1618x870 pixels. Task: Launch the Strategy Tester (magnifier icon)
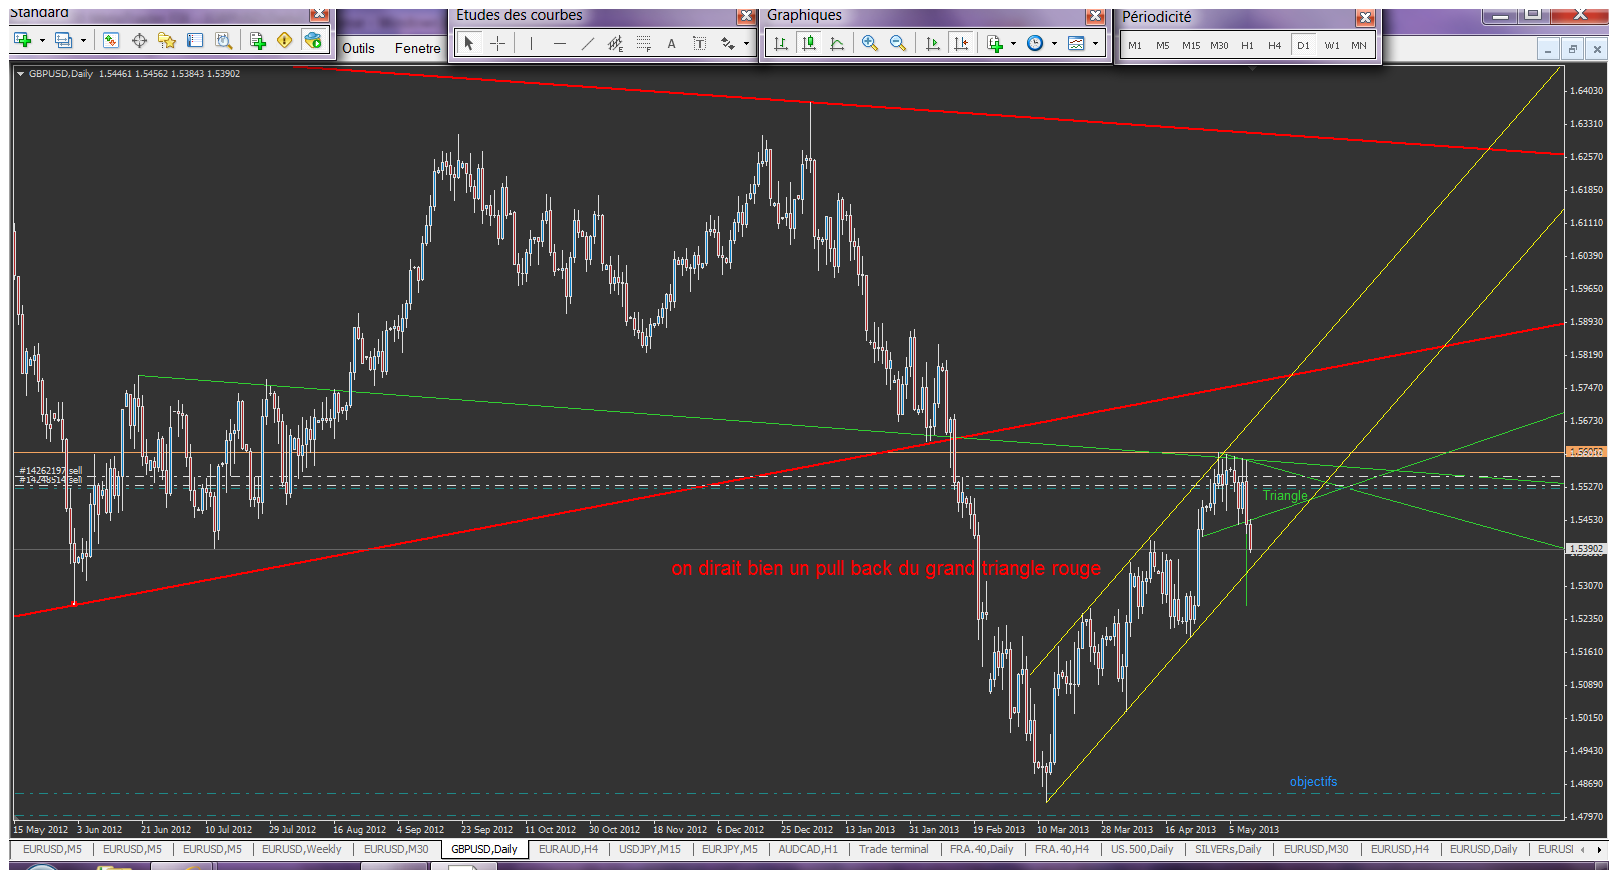[223, 40]
